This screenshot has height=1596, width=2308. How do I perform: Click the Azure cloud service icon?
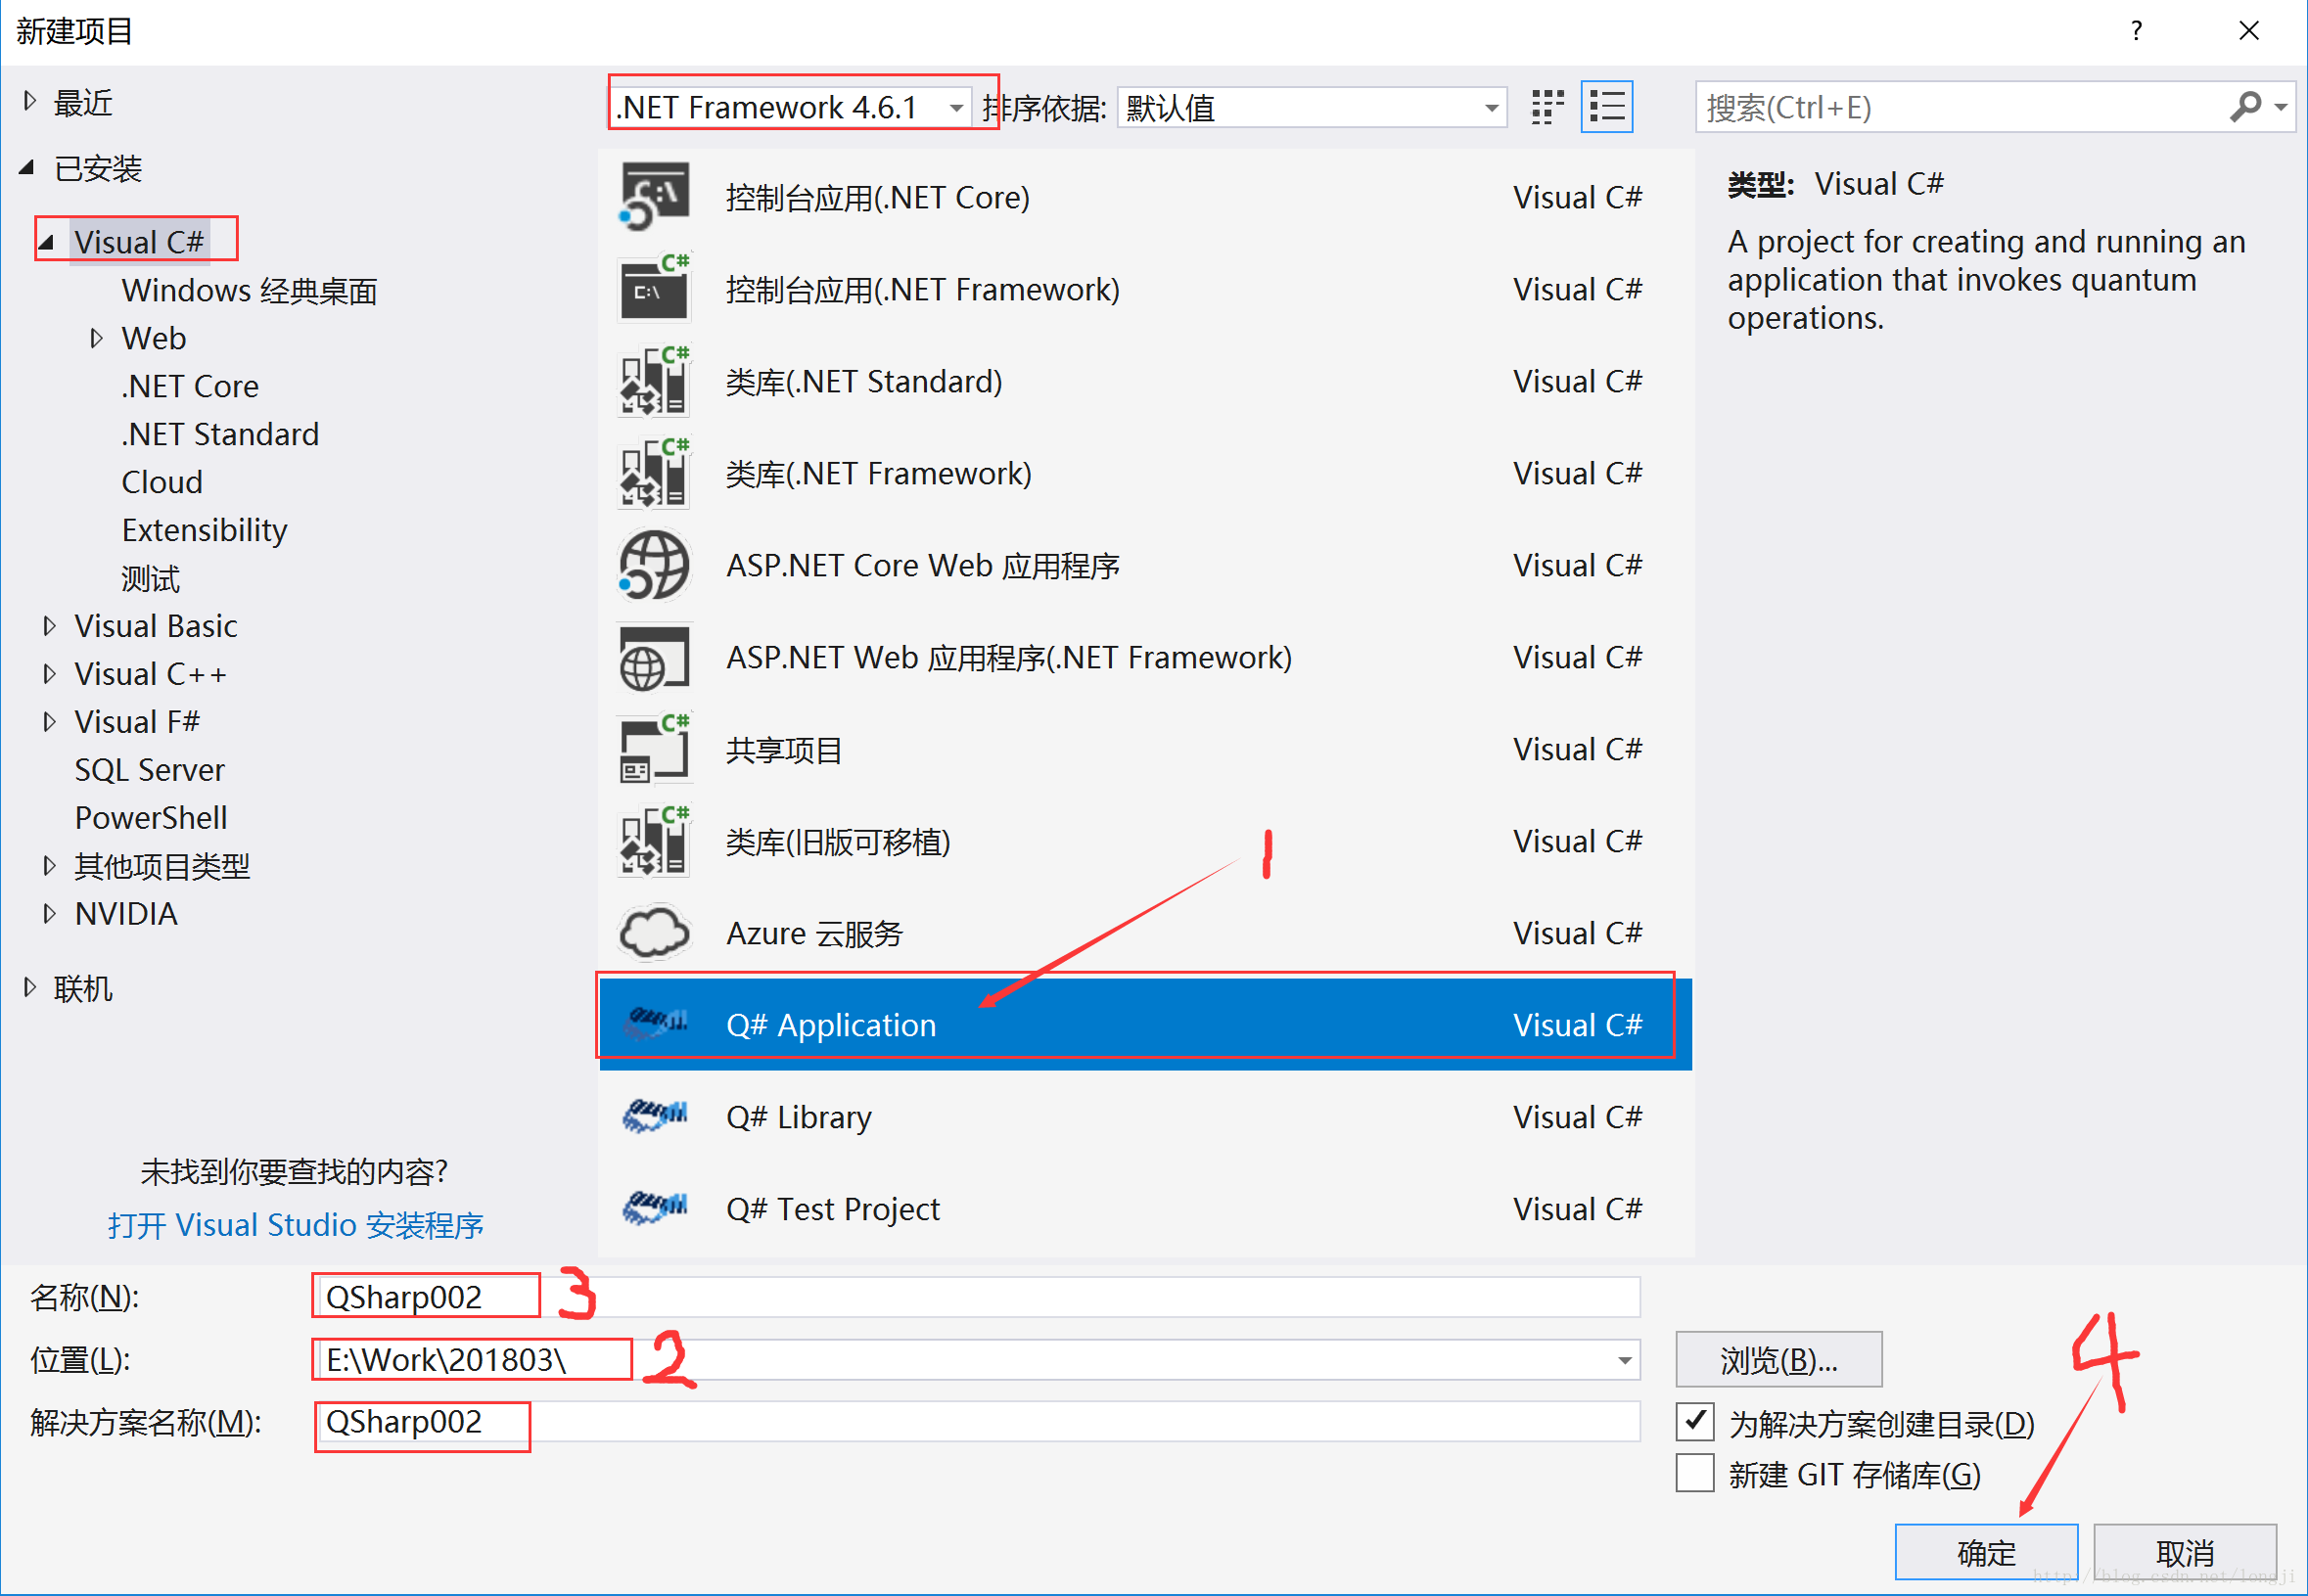pyautogui.click(x=655, y=933)
